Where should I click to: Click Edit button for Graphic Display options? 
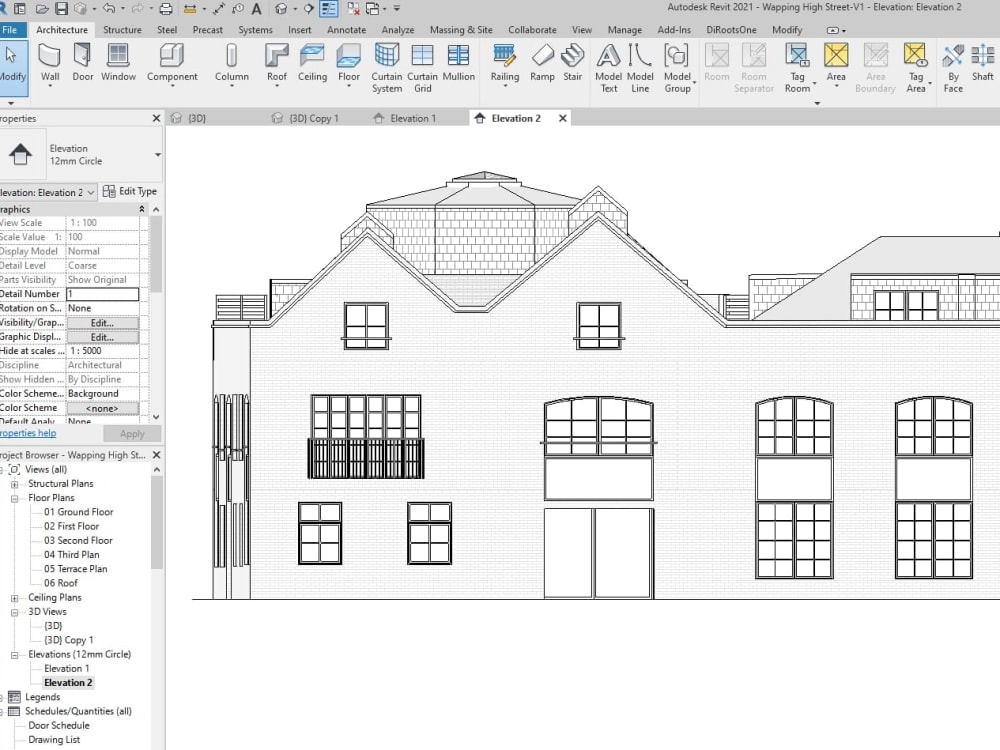click(x=102, y=337)
